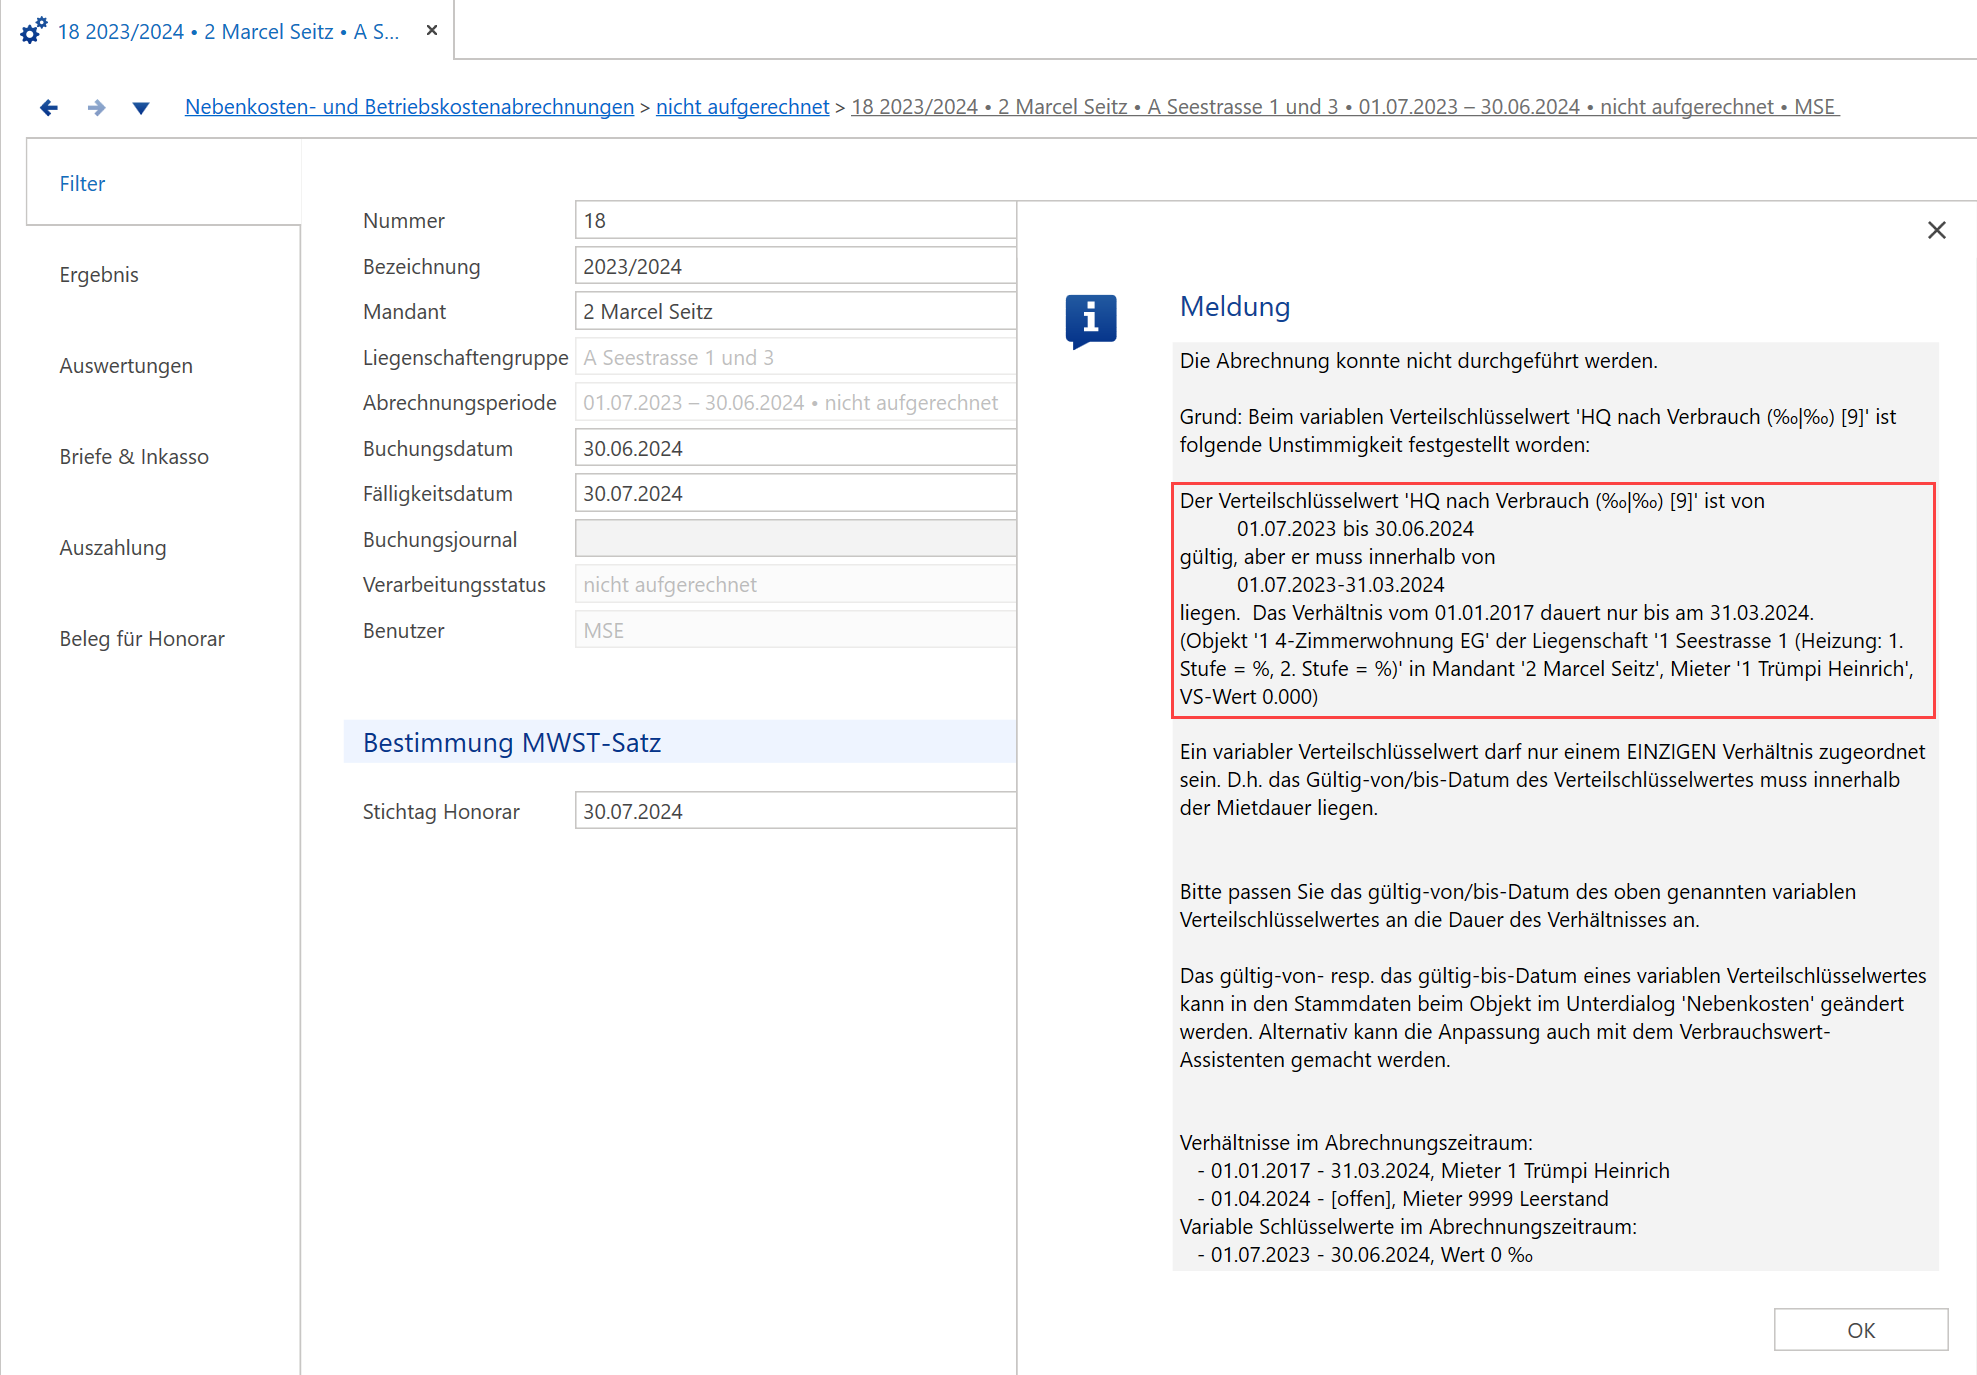Open the Ergebnis sidebar section

(99, 275)
